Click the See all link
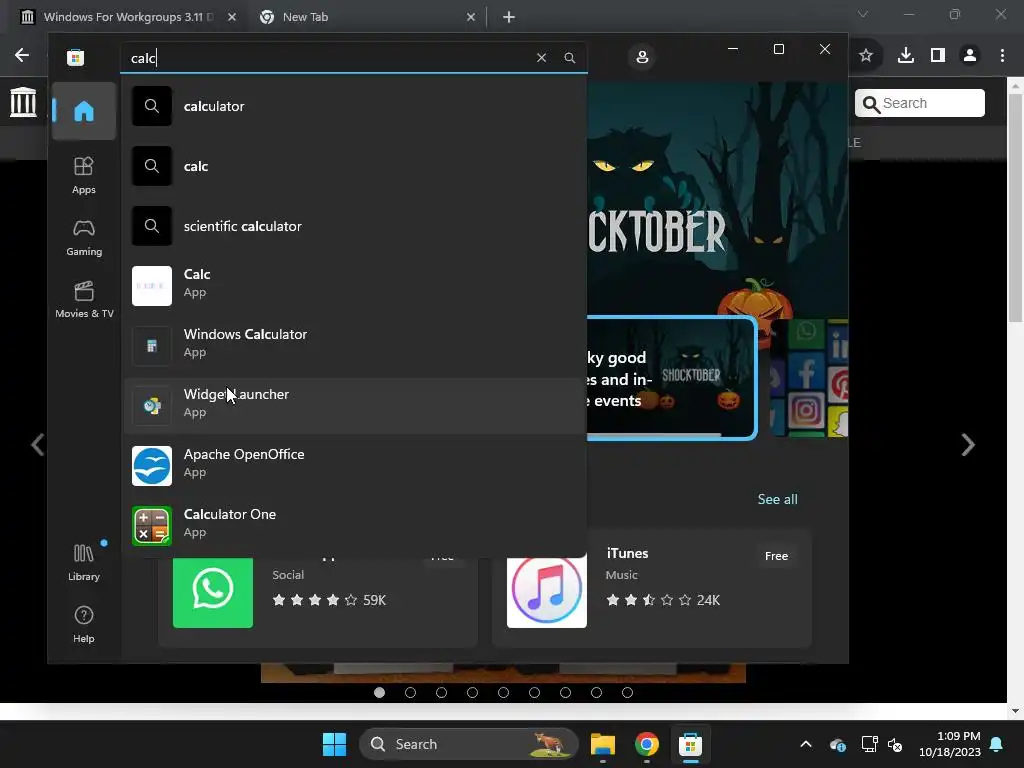The width and height of the screenshot is (1024, 768). click(x=777, y=499)
